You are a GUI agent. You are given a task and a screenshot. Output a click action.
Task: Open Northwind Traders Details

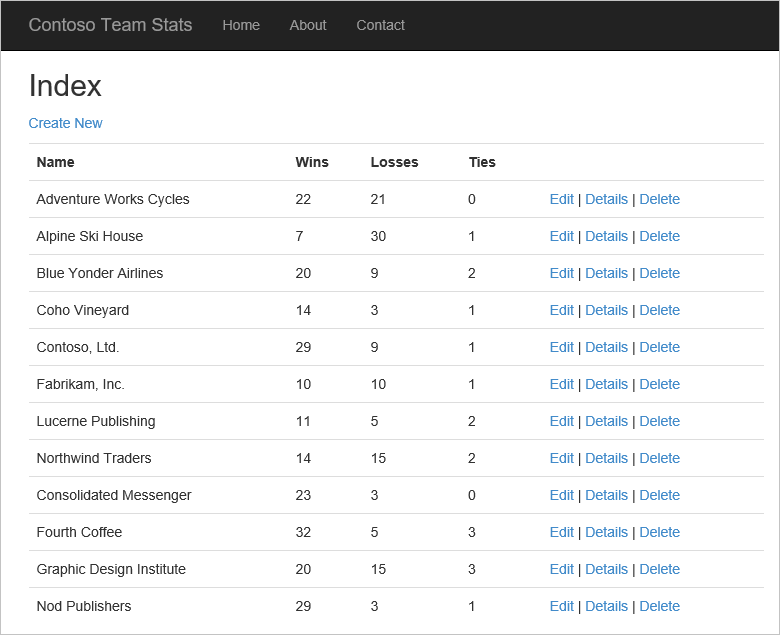[606, 458]
